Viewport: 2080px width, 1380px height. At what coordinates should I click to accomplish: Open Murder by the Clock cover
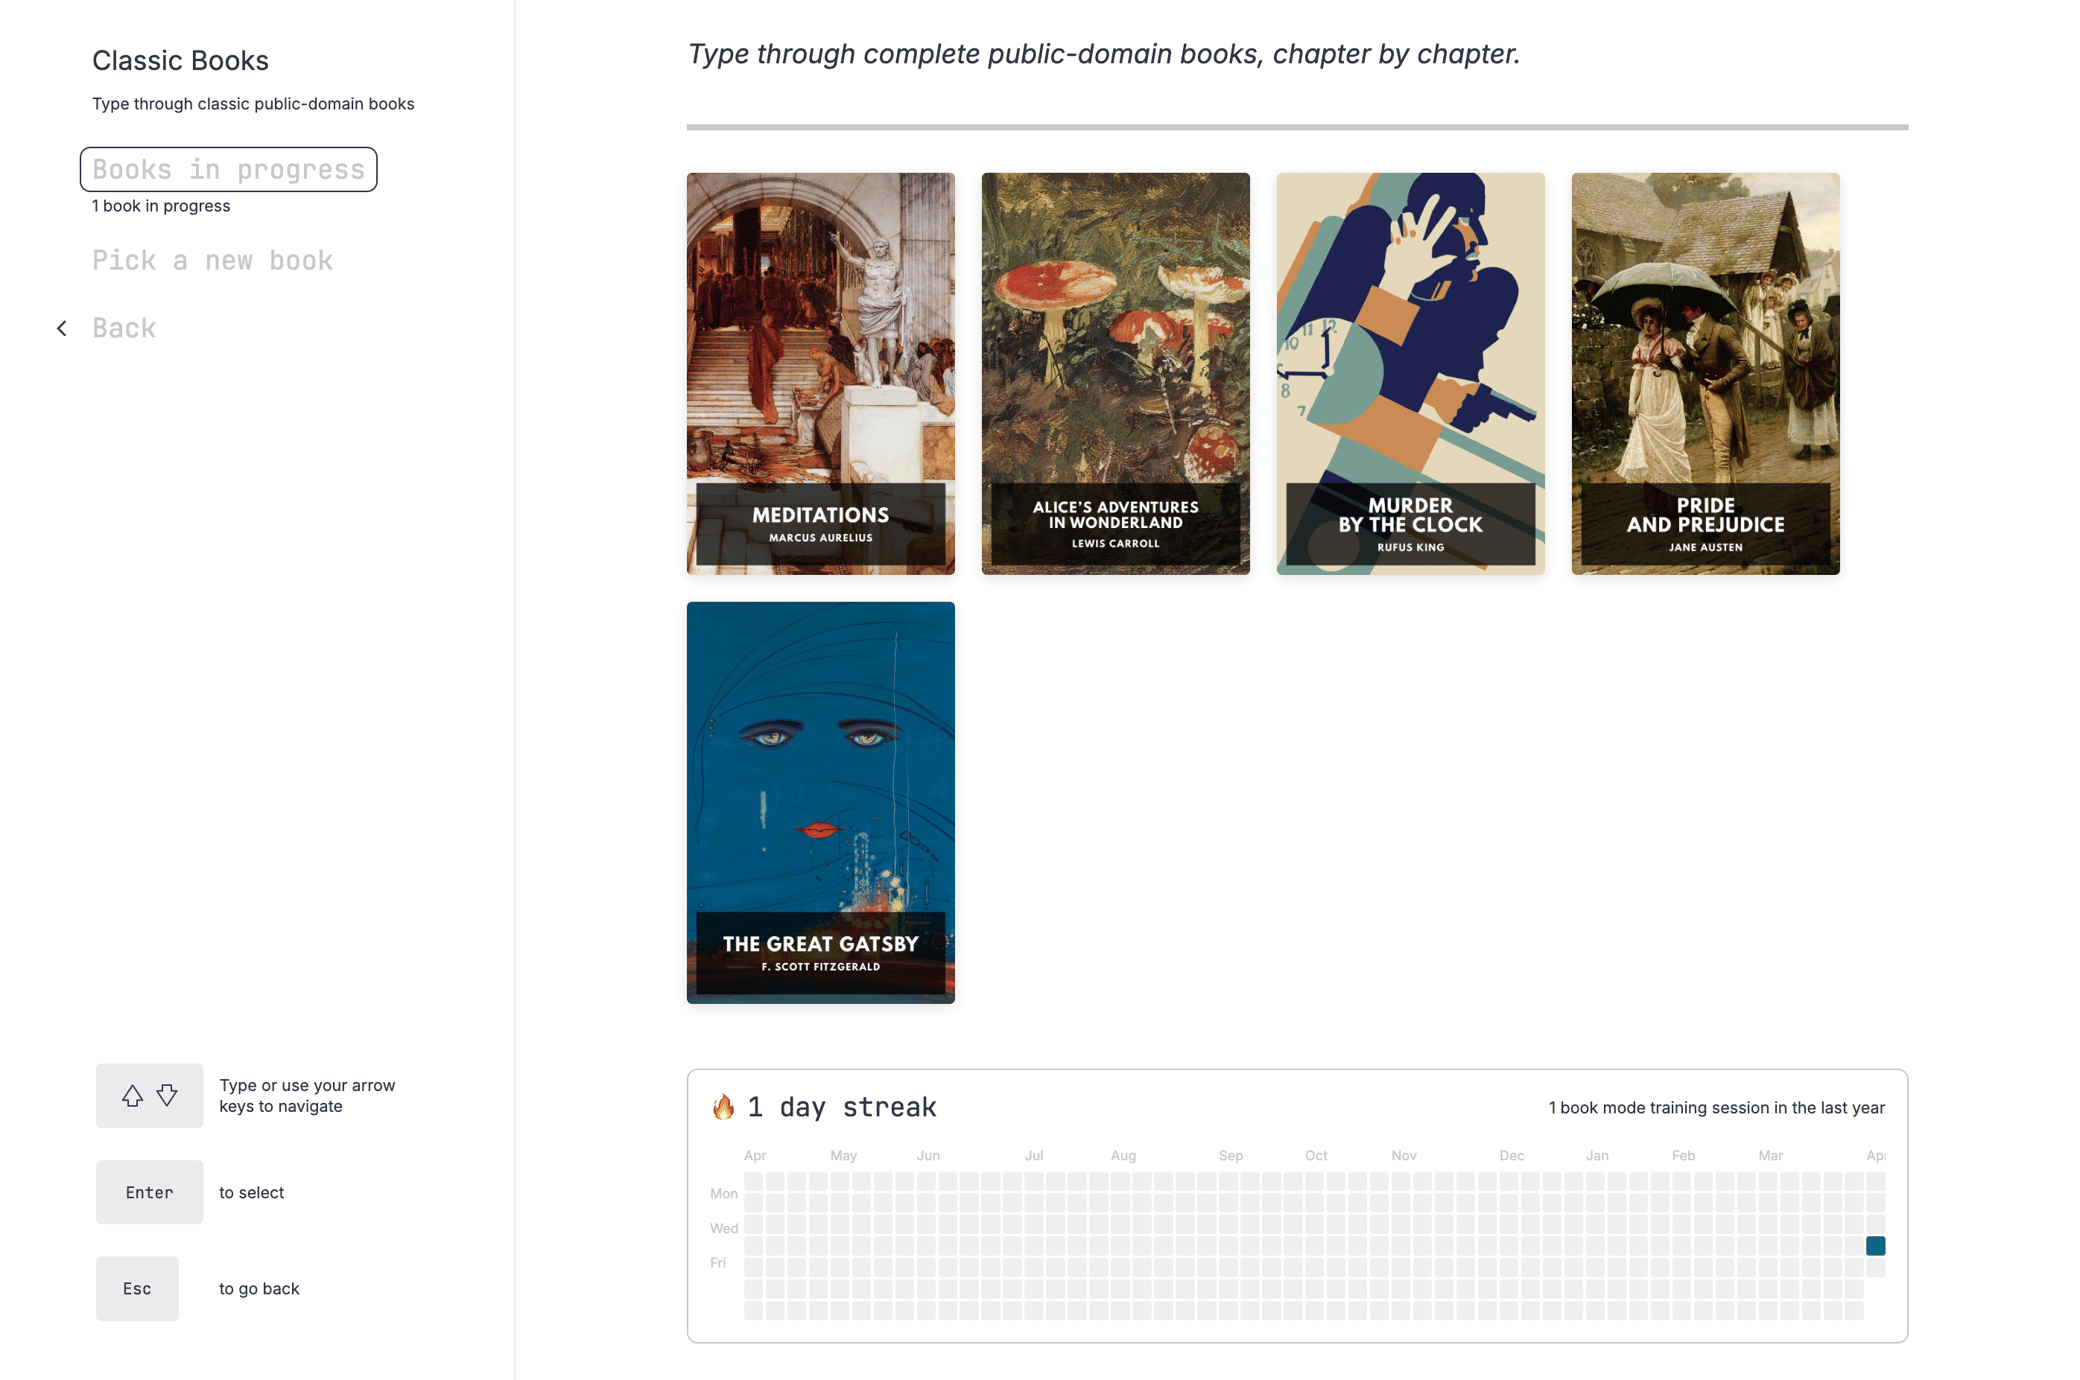click(x=1410, y=373)
